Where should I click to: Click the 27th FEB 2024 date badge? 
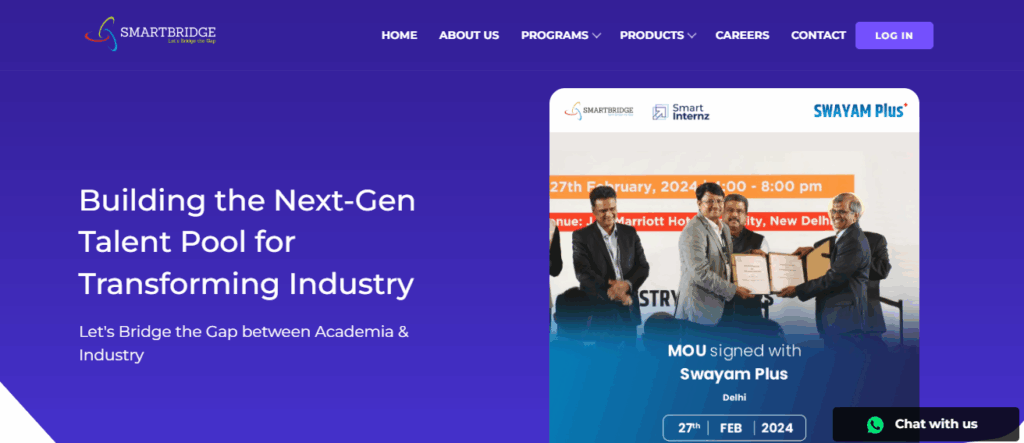pyautogui.click(x=734, y=428)
